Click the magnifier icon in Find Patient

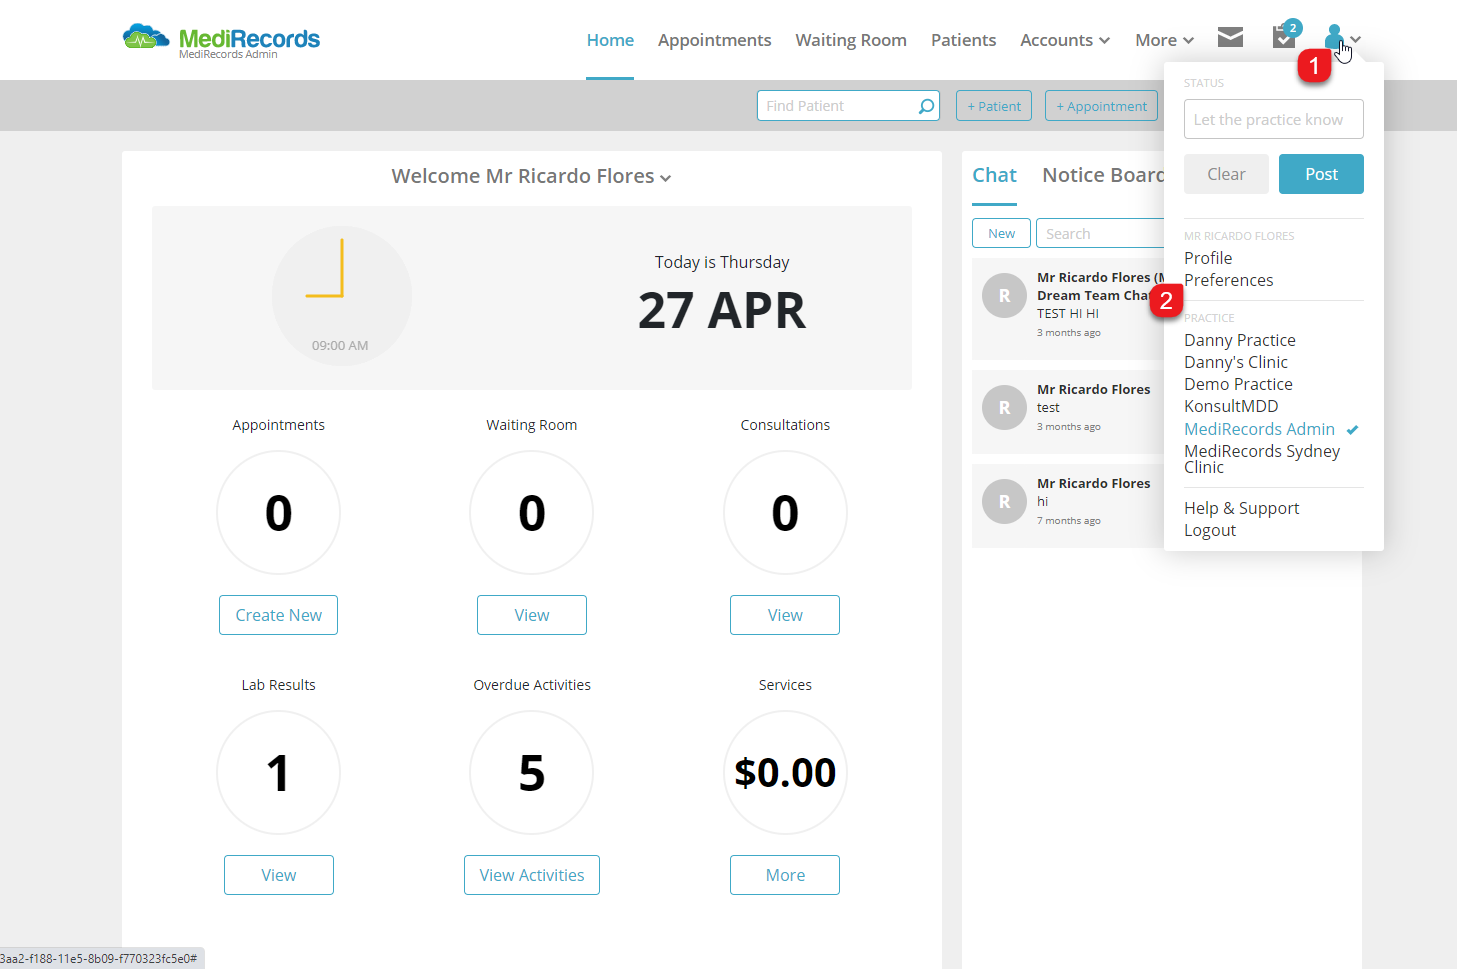[x=926, y=106]
